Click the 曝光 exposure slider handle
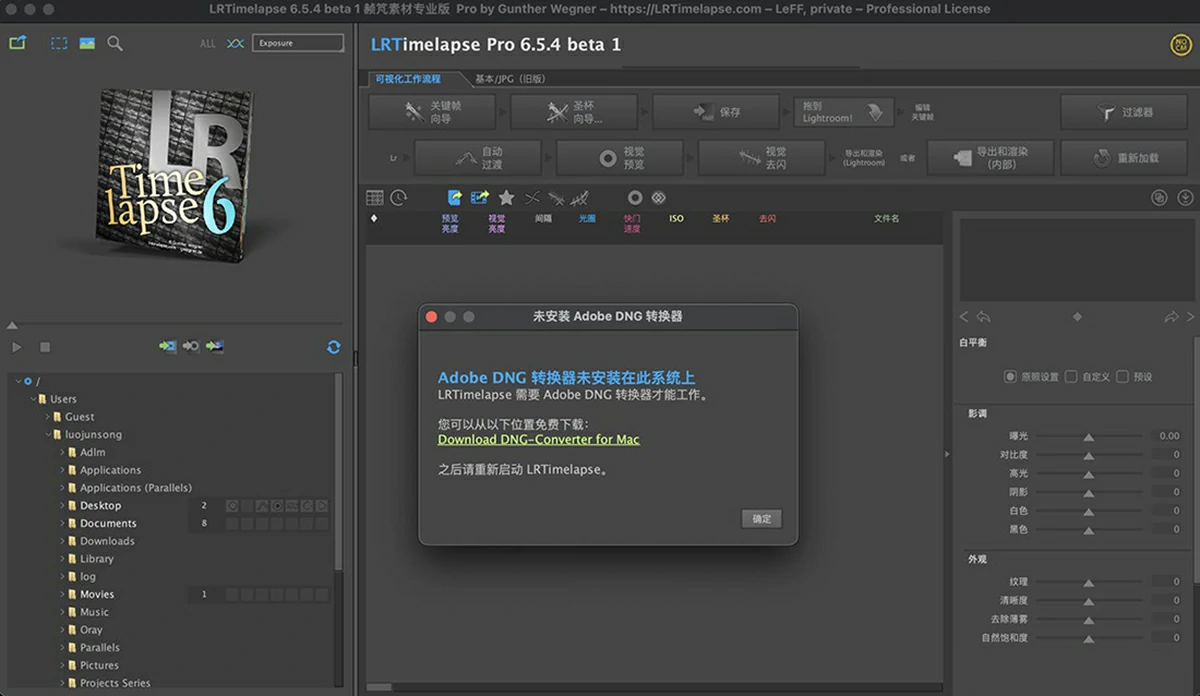Screen dimensions: 1200x696 [x=1088, y=437]
